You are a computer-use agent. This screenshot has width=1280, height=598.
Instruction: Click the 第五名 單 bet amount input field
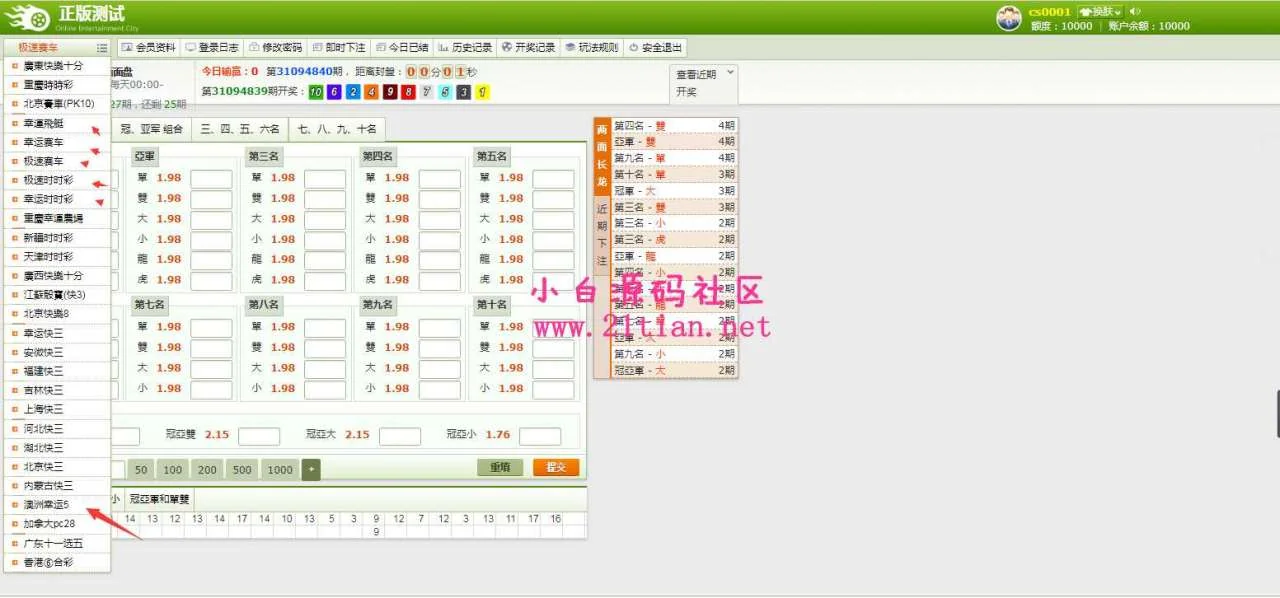(553, 178)
